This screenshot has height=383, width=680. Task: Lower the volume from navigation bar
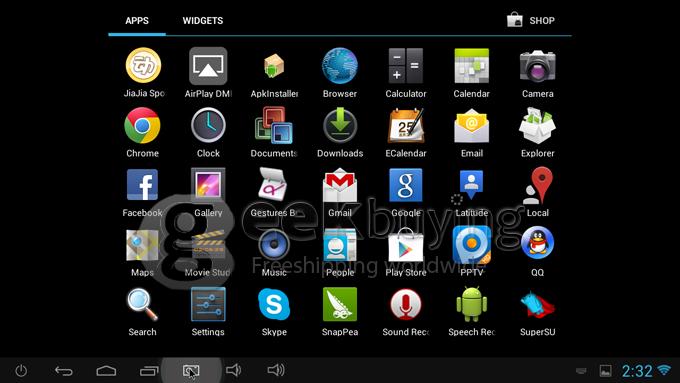[x=233, y=370]
